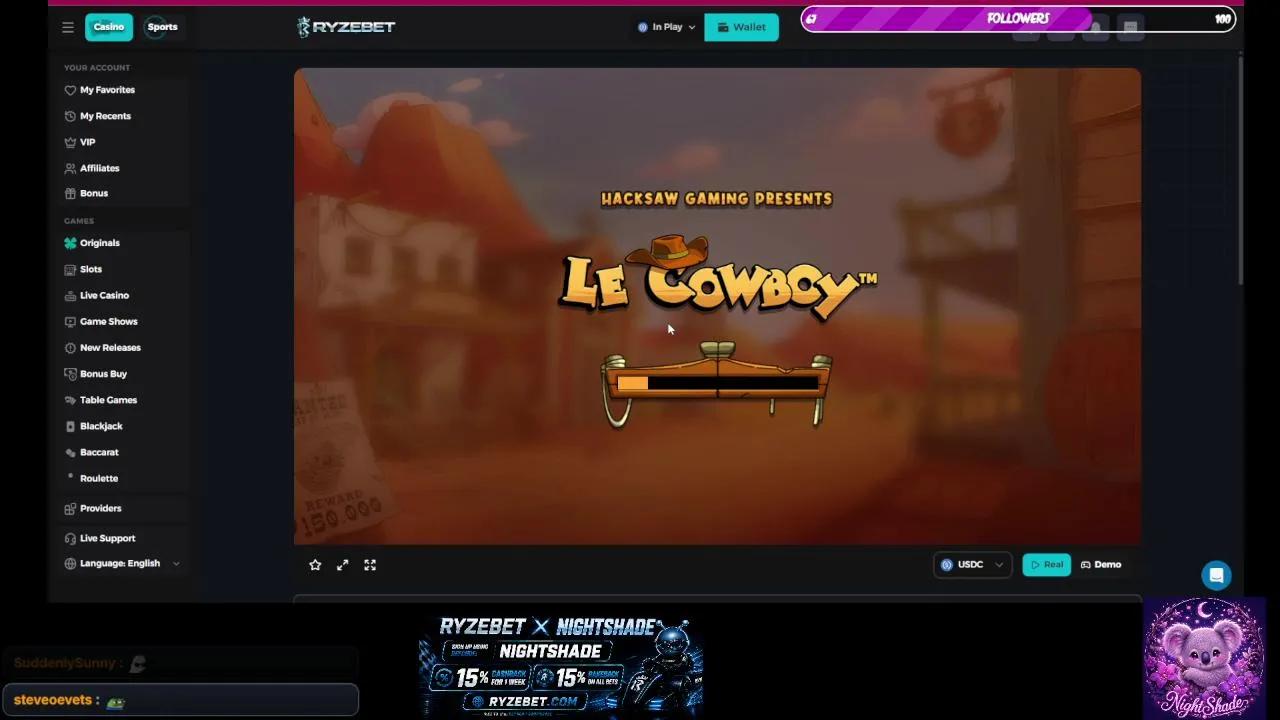Viewport: 1280px width, 720px height.
Task: Click the slots icon beside Slots
Action: (70, 269)
